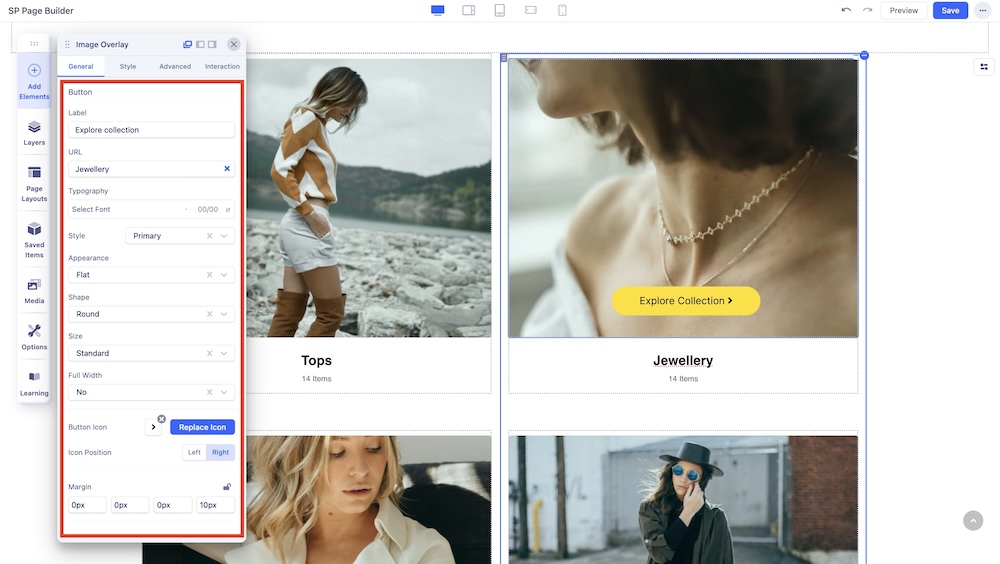Open the General tab

pos(81,66)
